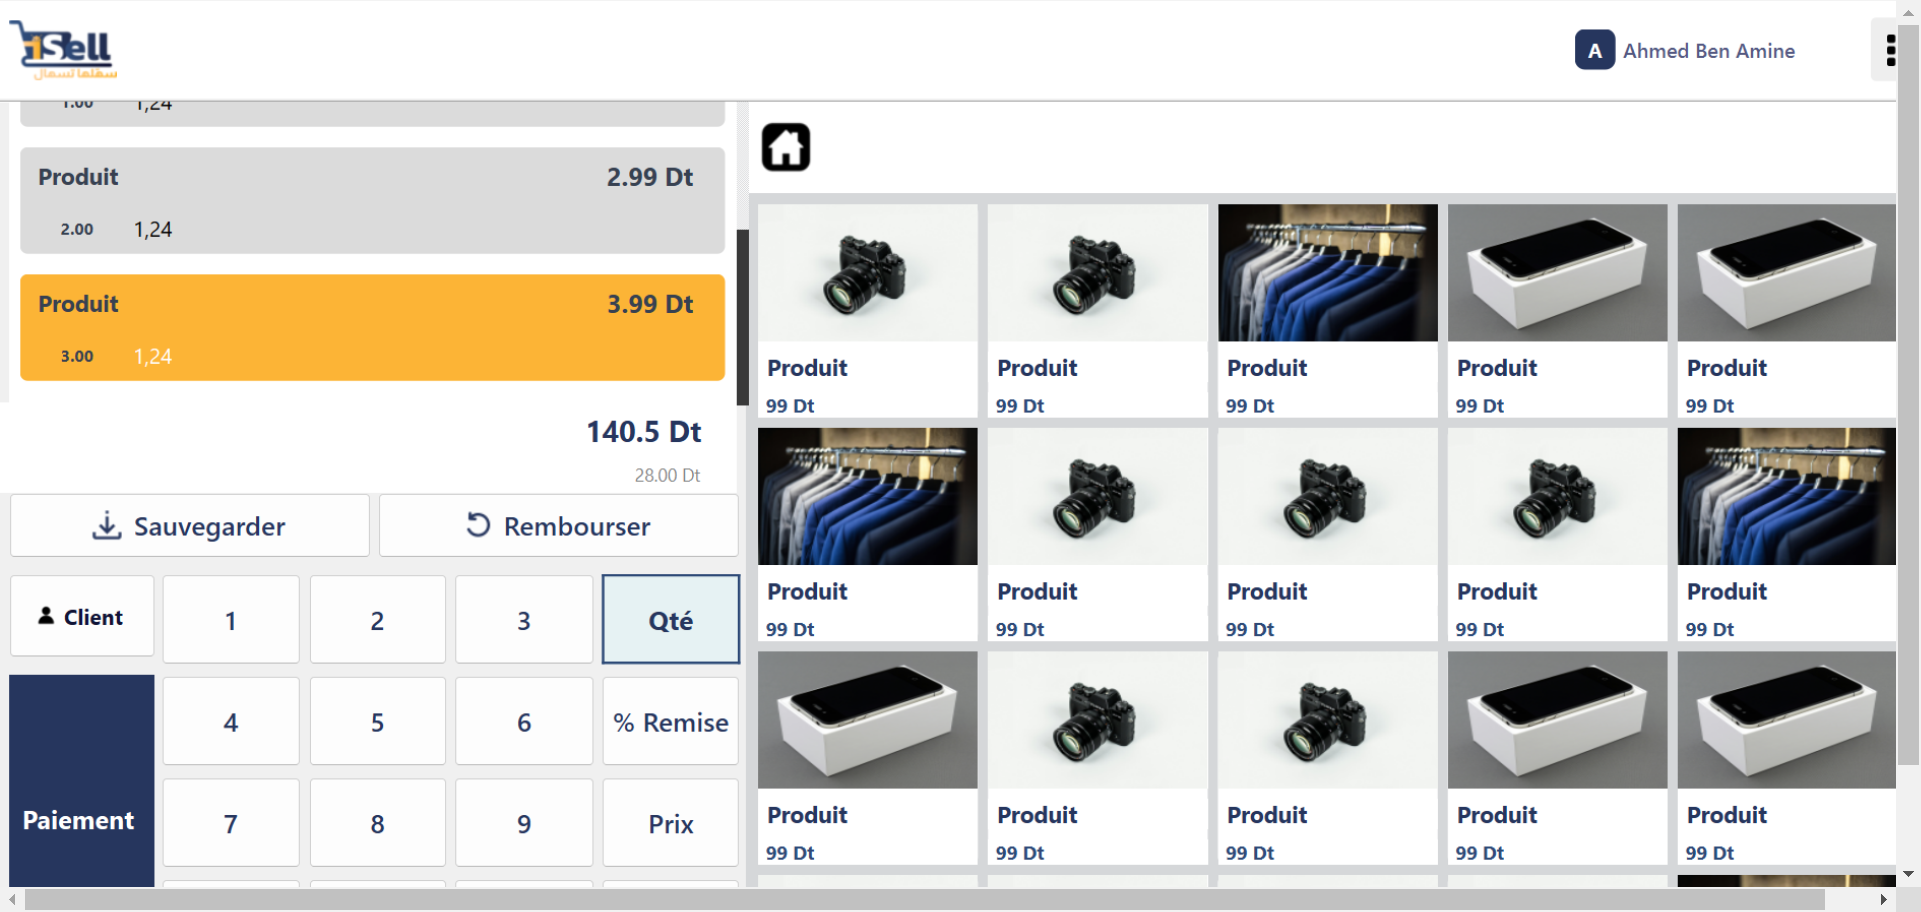Screen dimensions: 1921x912
Task: Tap numpad key 5
Action: (377, 722)
